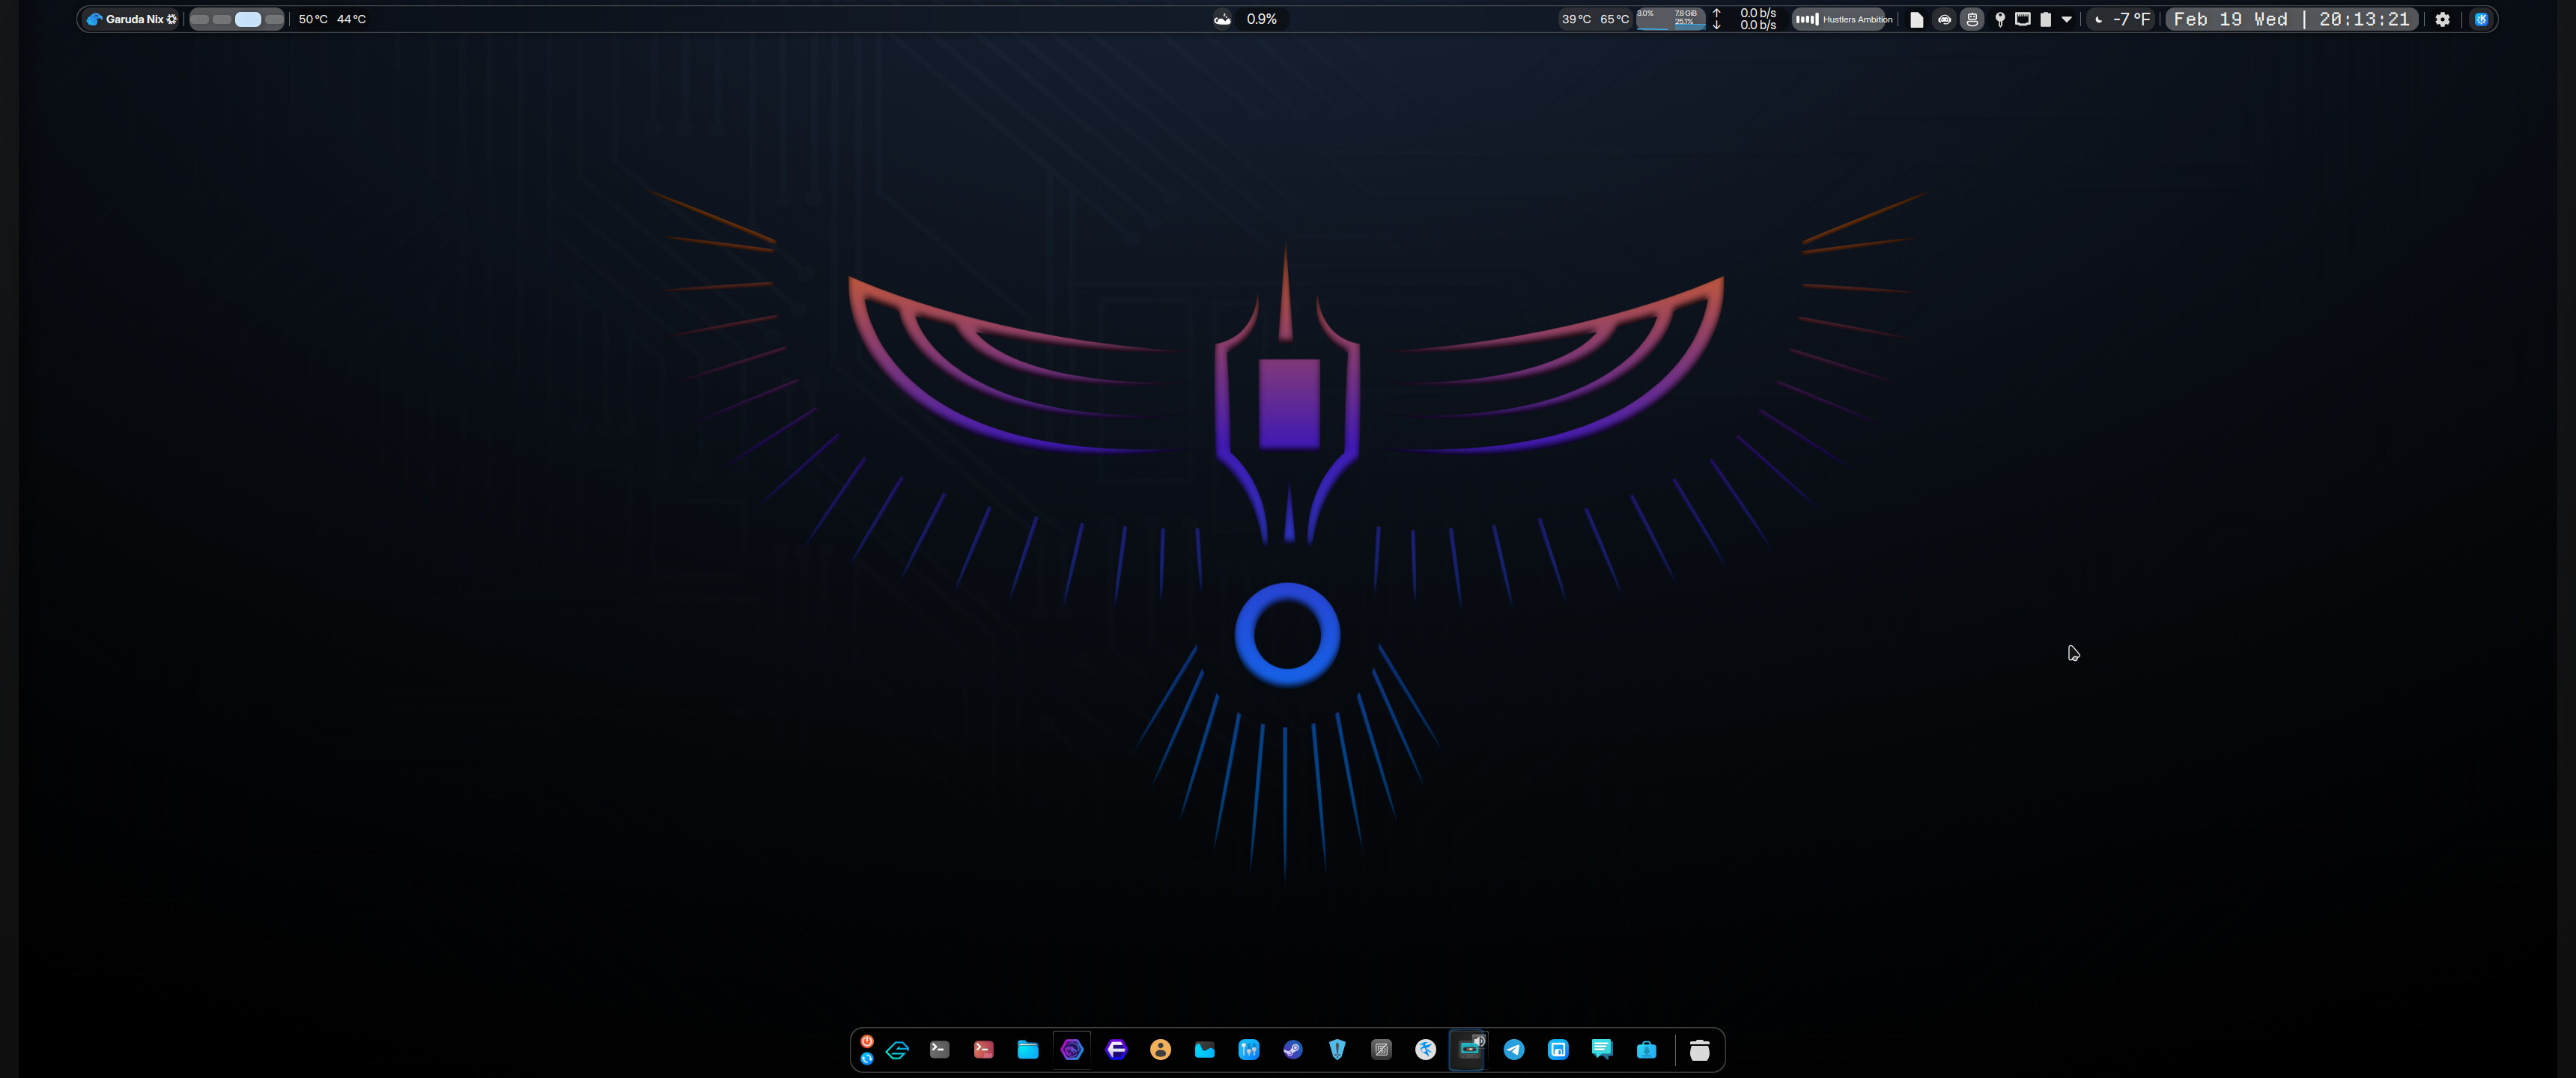Image resolution: width=2576 pixels, height=1078 pixels.
Task: Click the document tray icon
Action: click(x=1917, y=19)
